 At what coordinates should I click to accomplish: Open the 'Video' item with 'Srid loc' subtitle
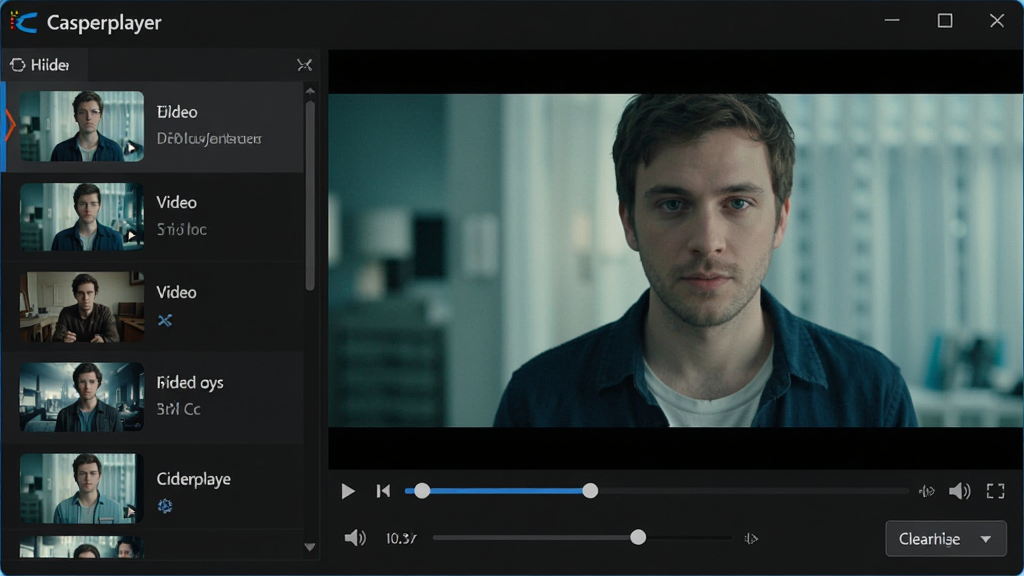click(x=154, y=217)
